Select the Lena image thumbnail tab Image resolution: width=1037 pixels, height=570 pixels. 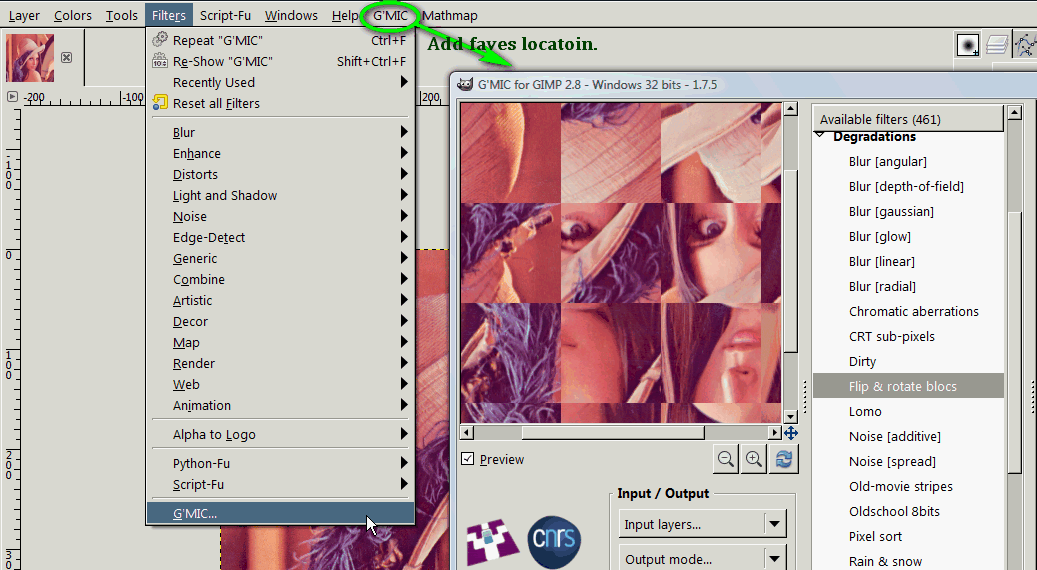[30, 58]
